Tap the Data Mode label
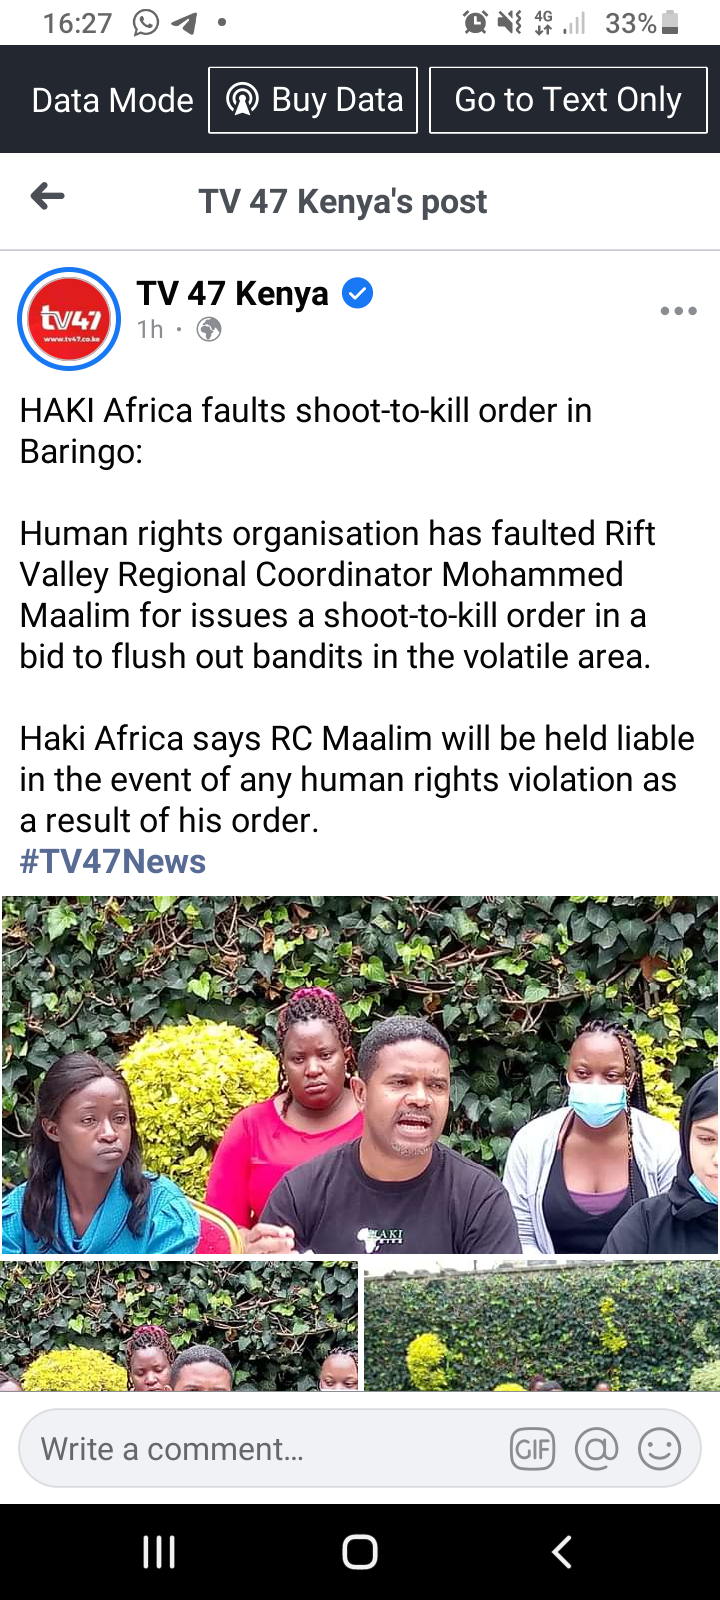 coord(112,100)
